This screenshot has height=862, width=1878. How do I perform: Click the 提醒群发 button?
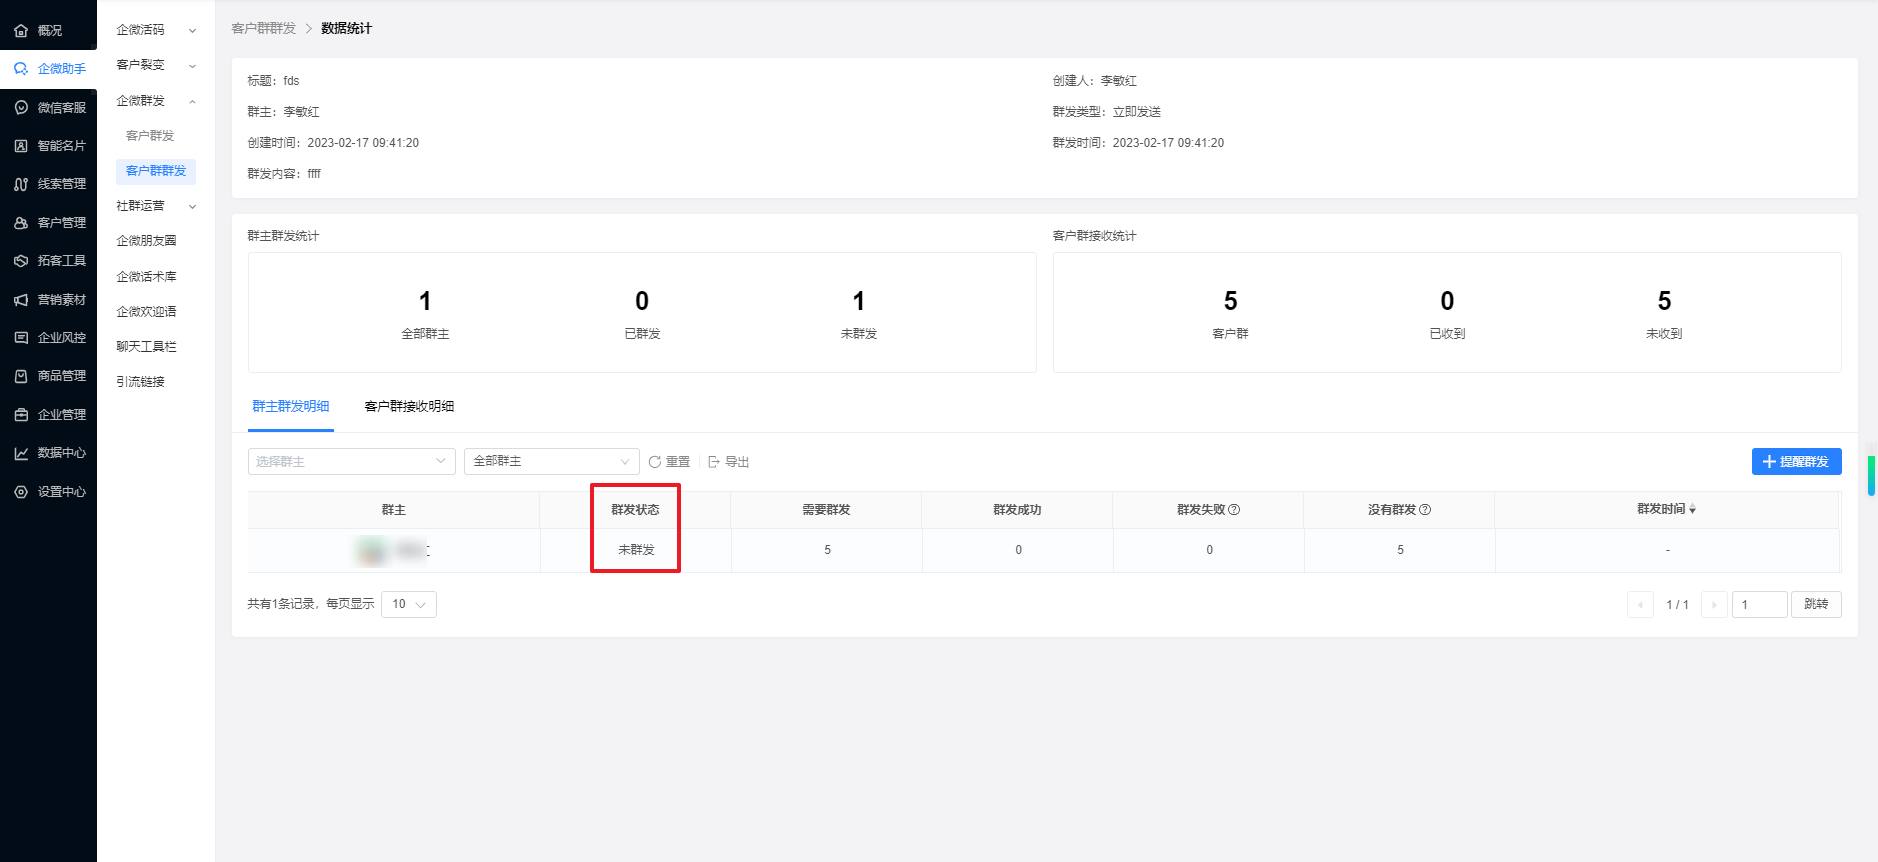pyautogui.click(x=1796, y=461)
